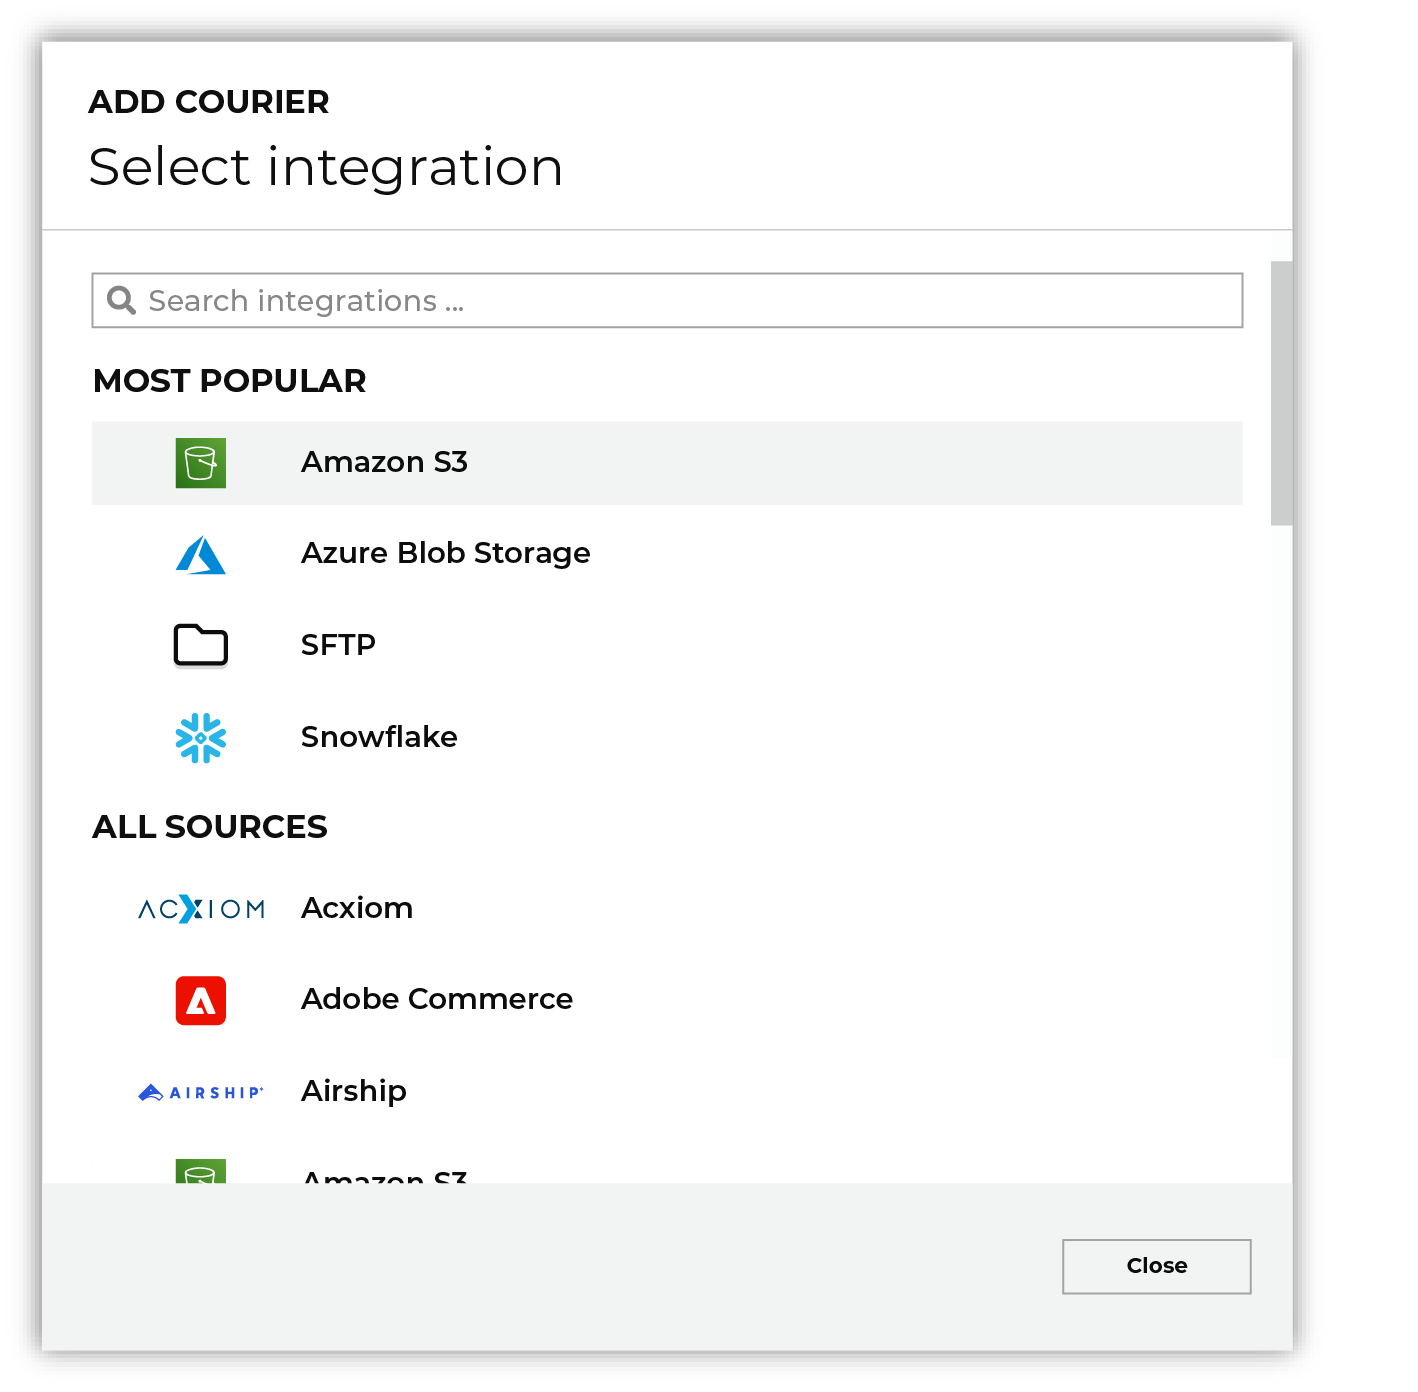Click the Snowflake logo icon

point(200,738)
